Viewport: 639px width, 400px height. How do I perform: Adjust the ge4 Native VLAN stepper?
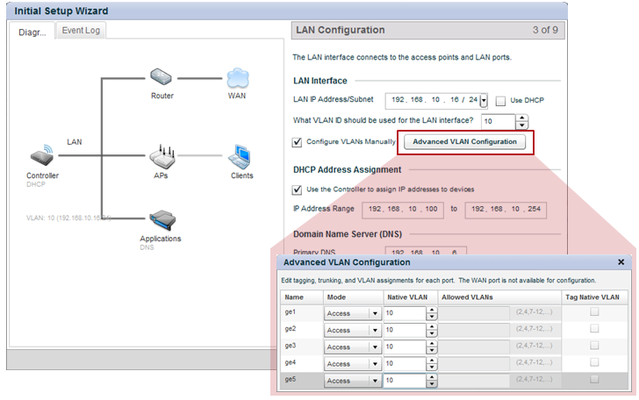click(432, 364)
